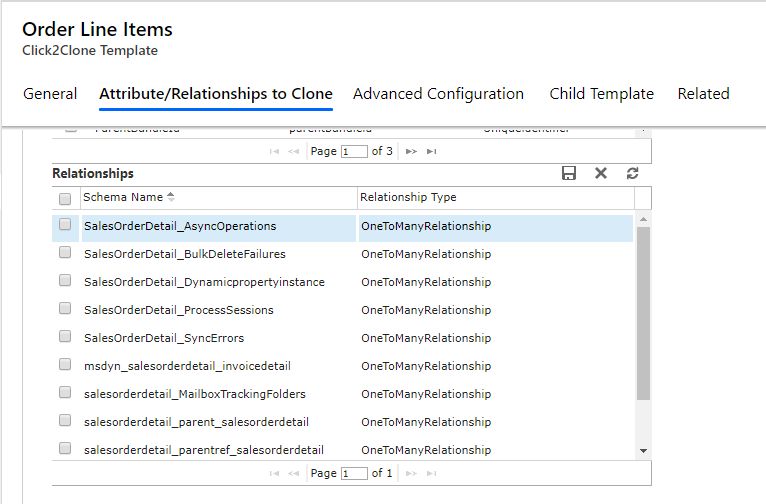This screenshot has width=766, height=504.
Task: Switch to the Child Template tab
Action: (601, 94)
